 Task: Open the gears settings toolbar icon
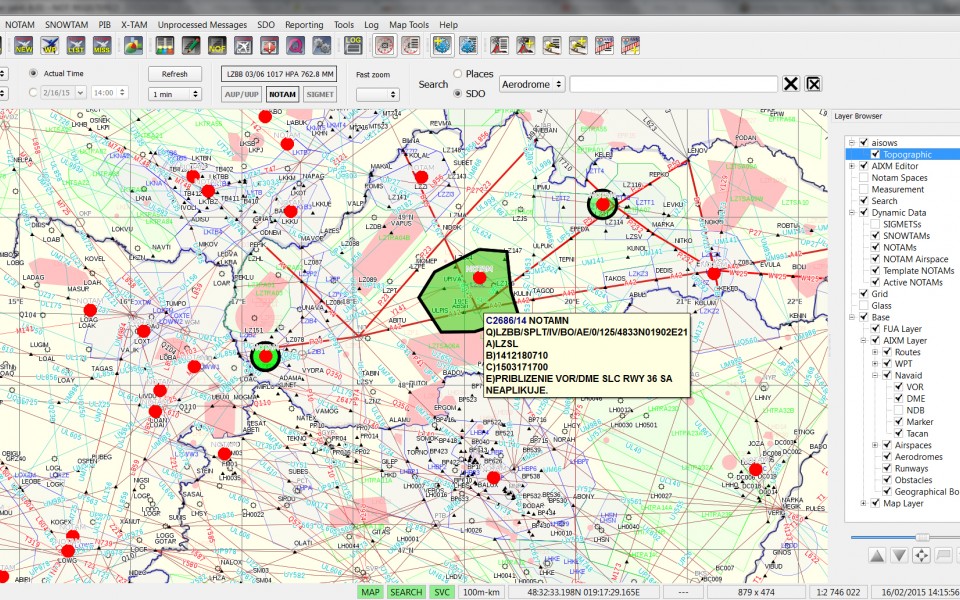321,45
